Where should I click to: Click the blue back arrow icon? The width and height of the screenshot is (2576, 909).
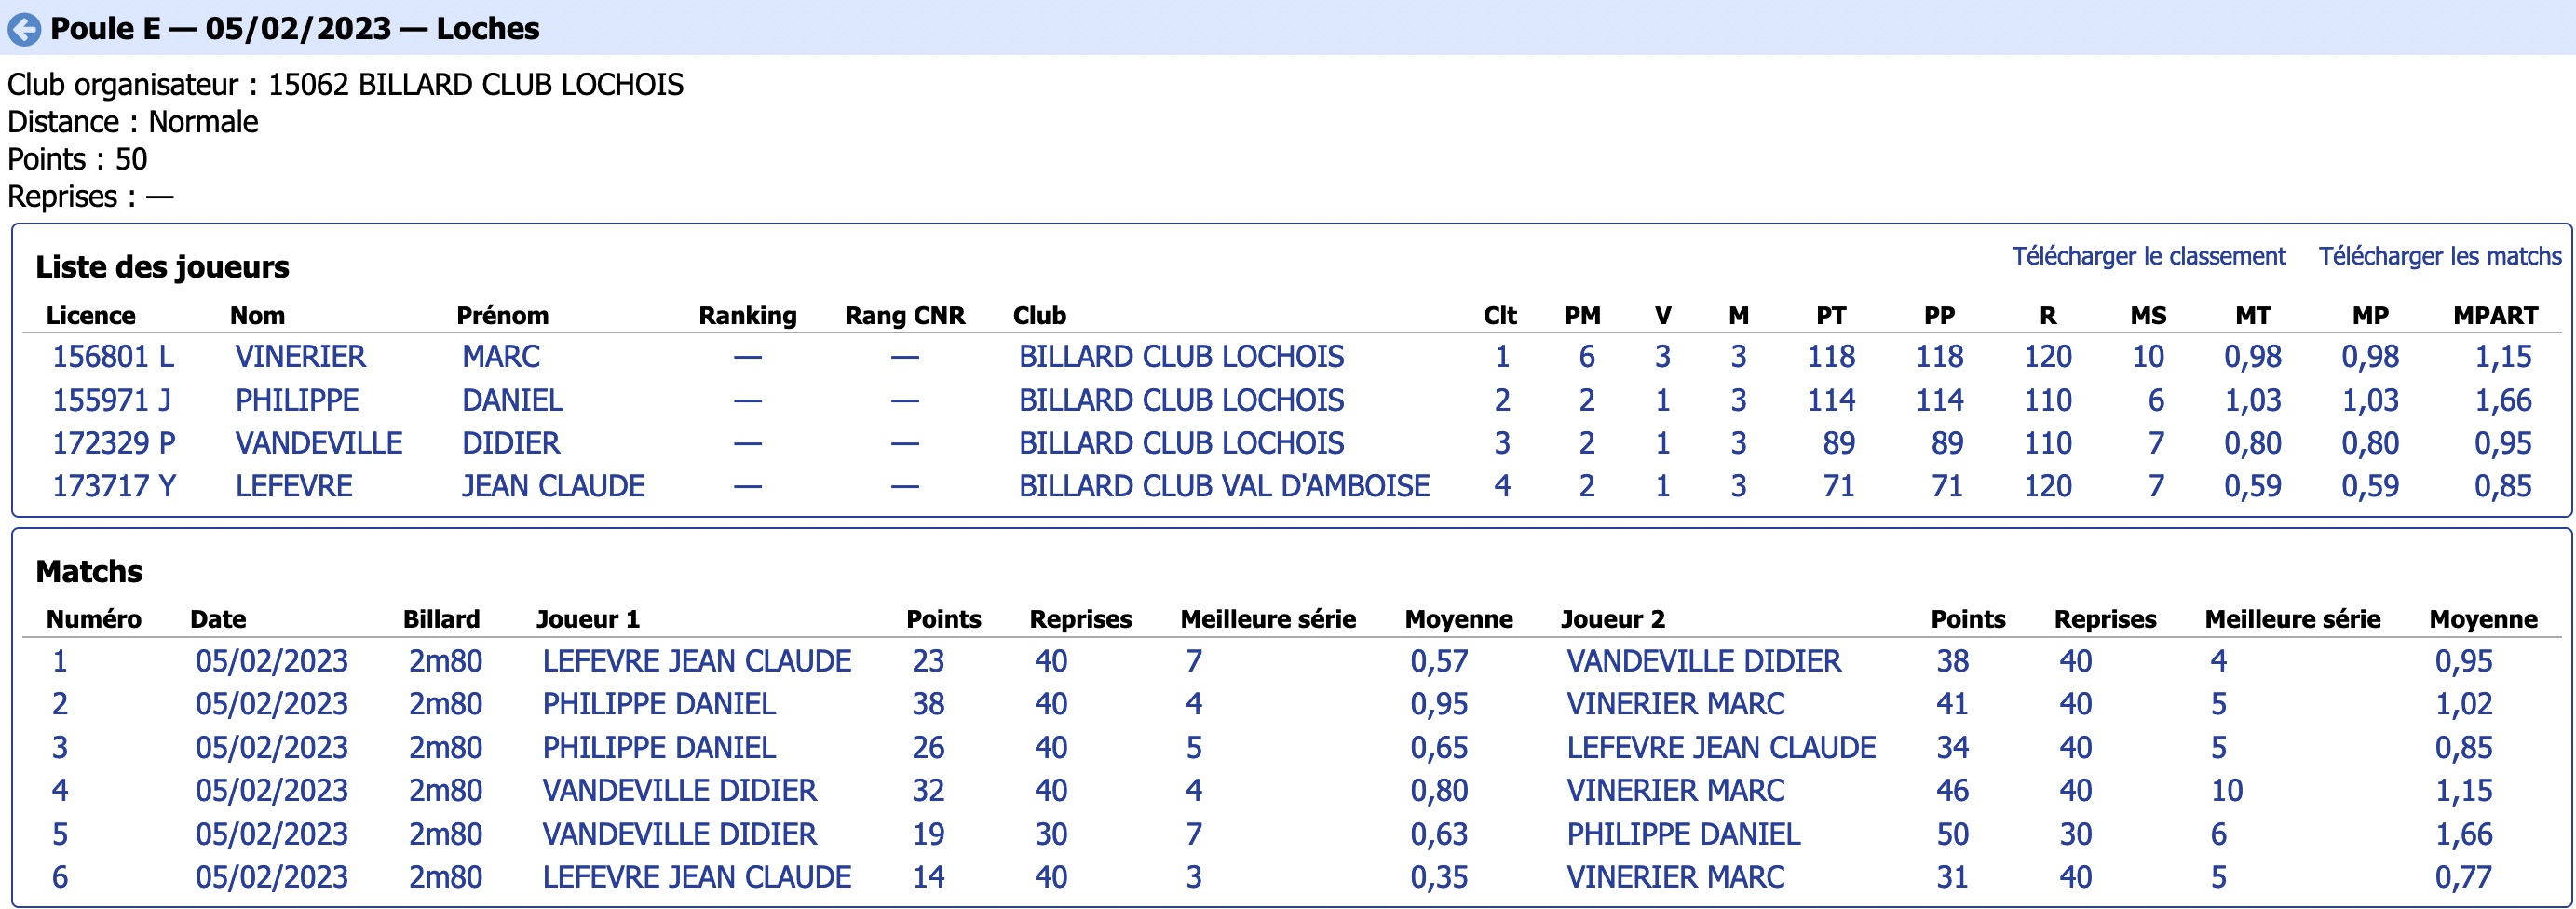click(24, 29)
